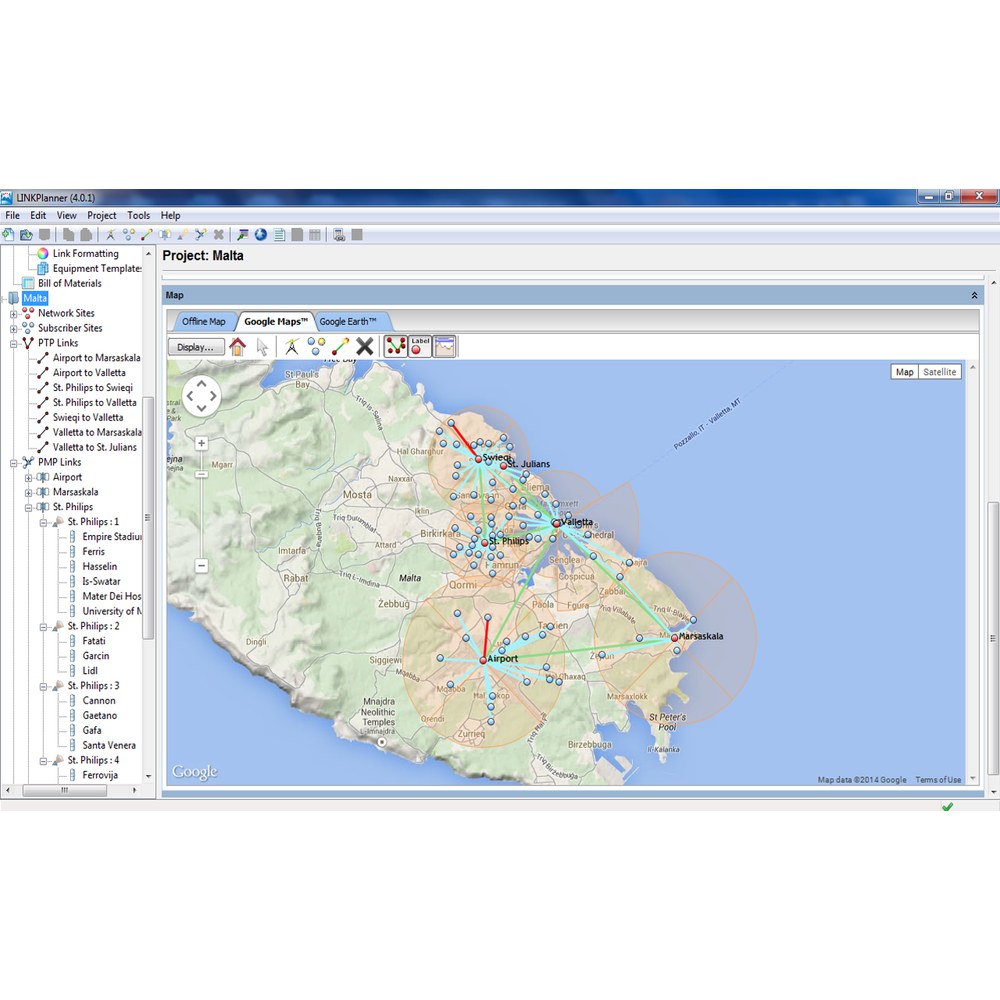Image resolution: width=1000 pixels, height=1000 pixels.
Task: Open the View menu
Action: tap(66, 216)
